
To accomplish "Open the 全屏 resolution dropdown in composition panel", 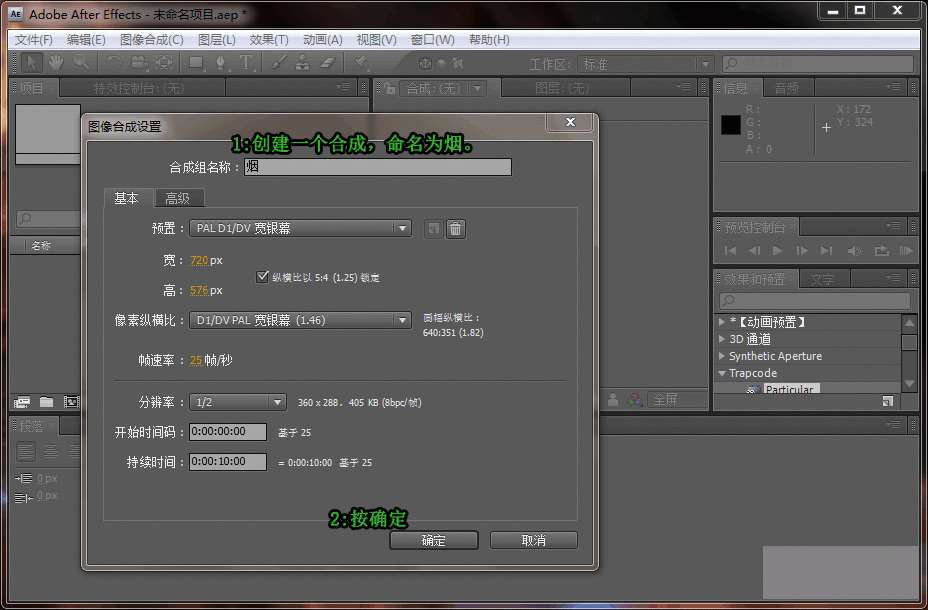I will [677, 400].
